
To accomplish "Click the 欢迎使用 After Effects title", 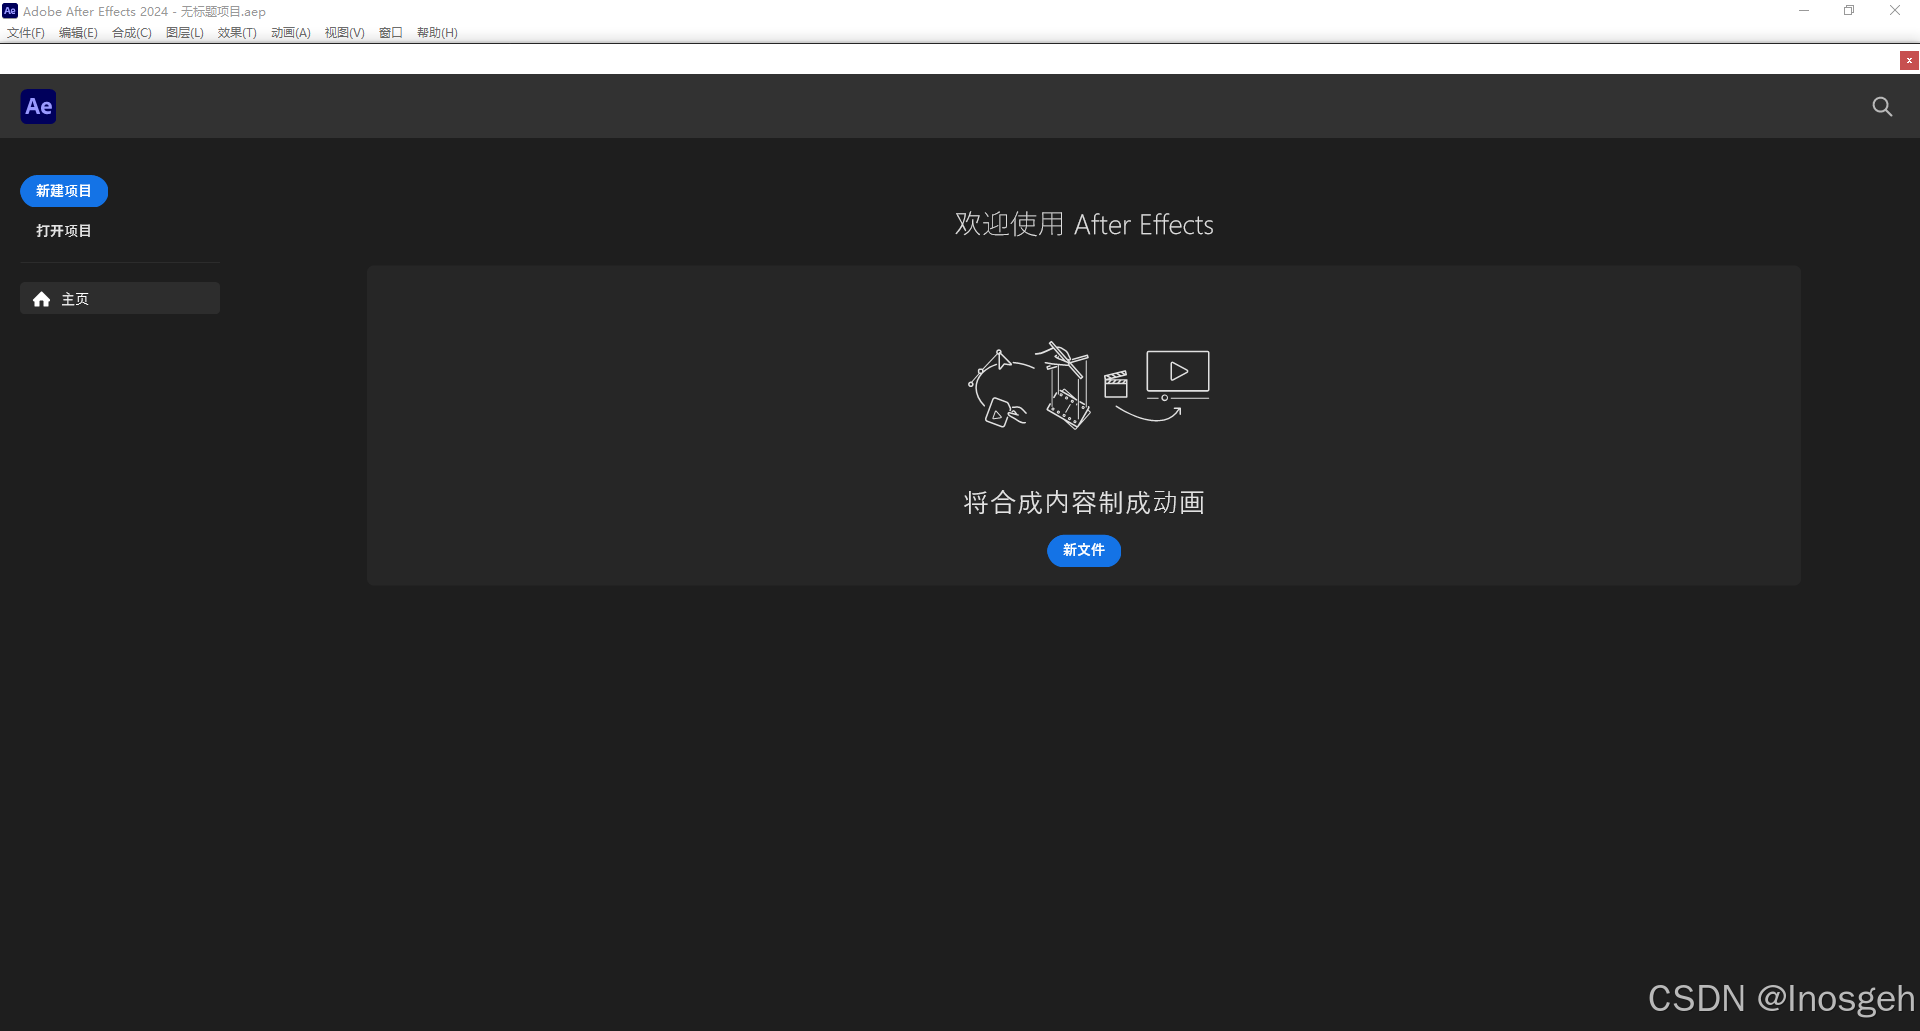I will [x=1084, y=224].
